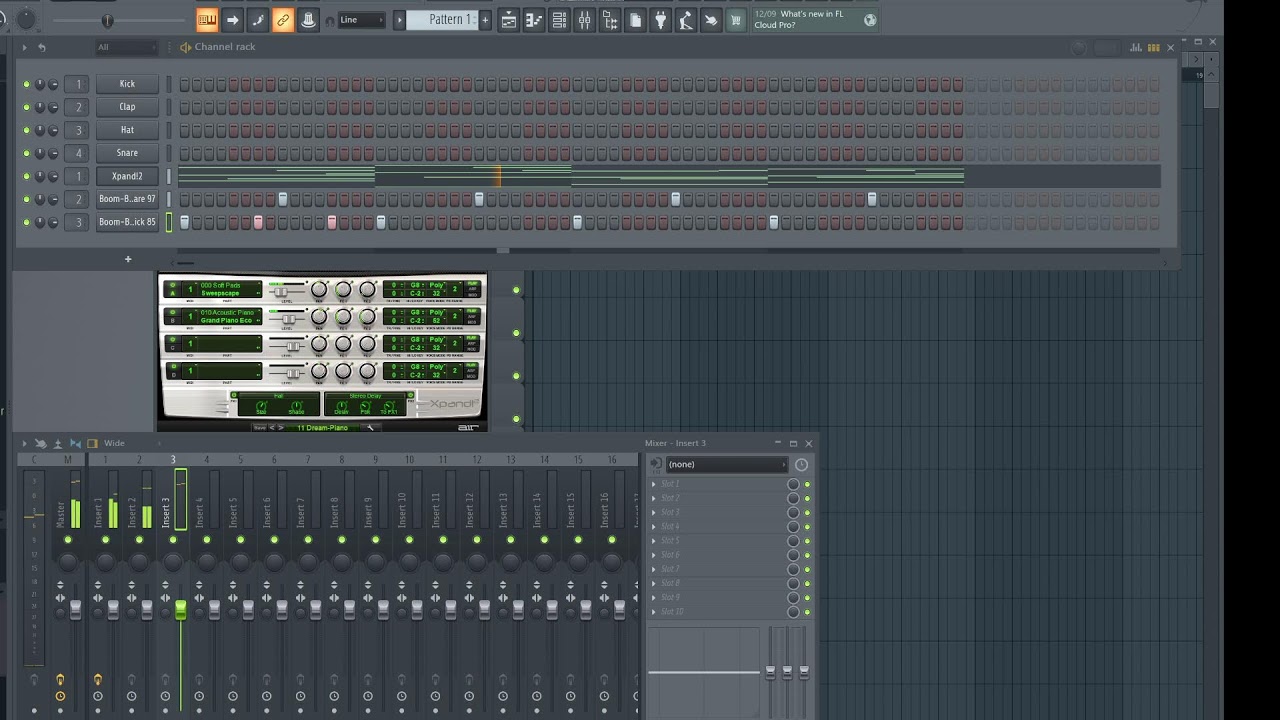Open the Playlist view icon

[x=509, y=20]
